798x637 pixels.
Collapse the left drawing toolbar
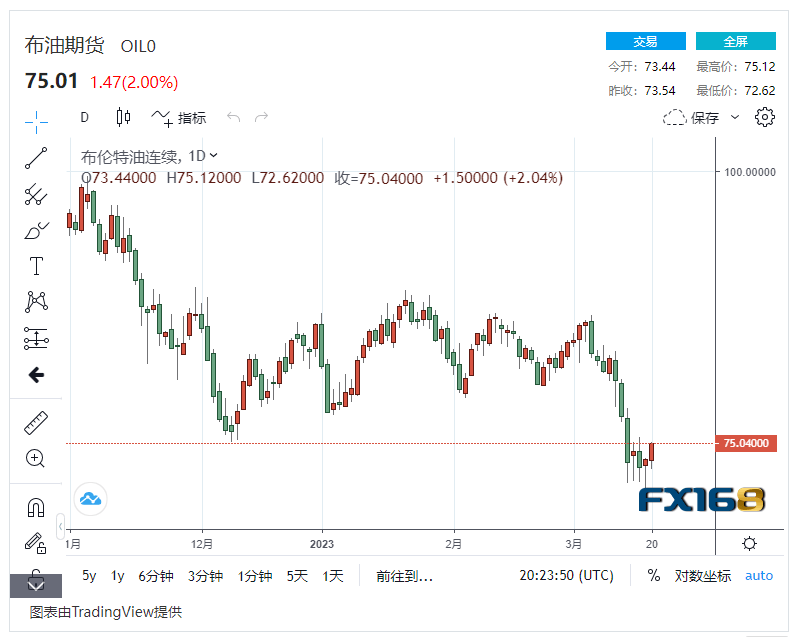click(60, 526)
